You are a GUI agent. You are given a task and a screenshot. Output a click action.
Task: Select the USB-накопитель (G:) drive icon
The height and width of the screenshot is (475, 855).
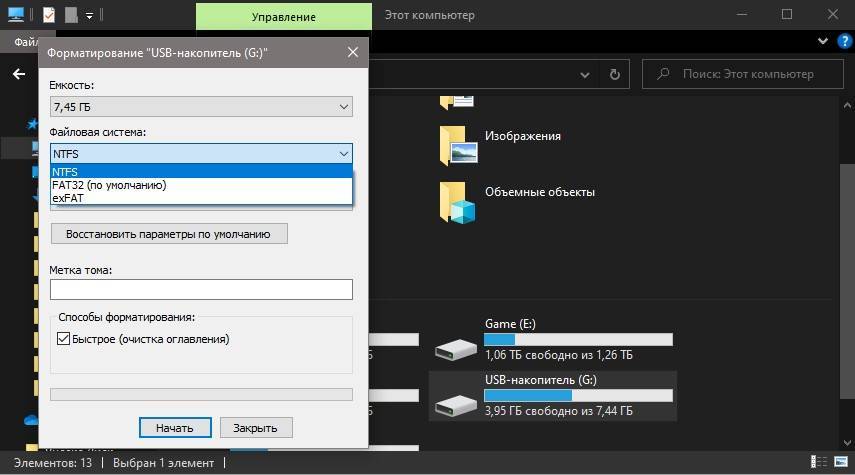click(458, 403)
